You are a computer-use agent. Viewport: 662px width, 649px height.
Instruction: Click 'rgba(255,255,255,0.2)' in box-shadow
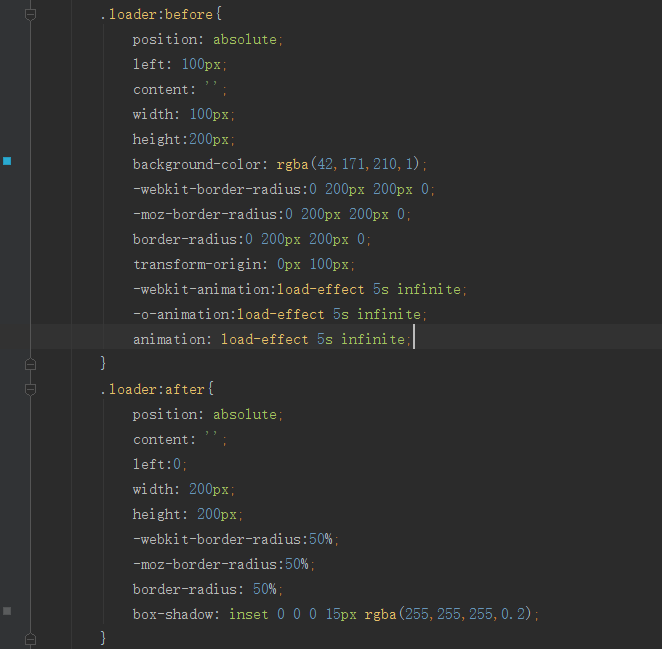pos(448,614)
